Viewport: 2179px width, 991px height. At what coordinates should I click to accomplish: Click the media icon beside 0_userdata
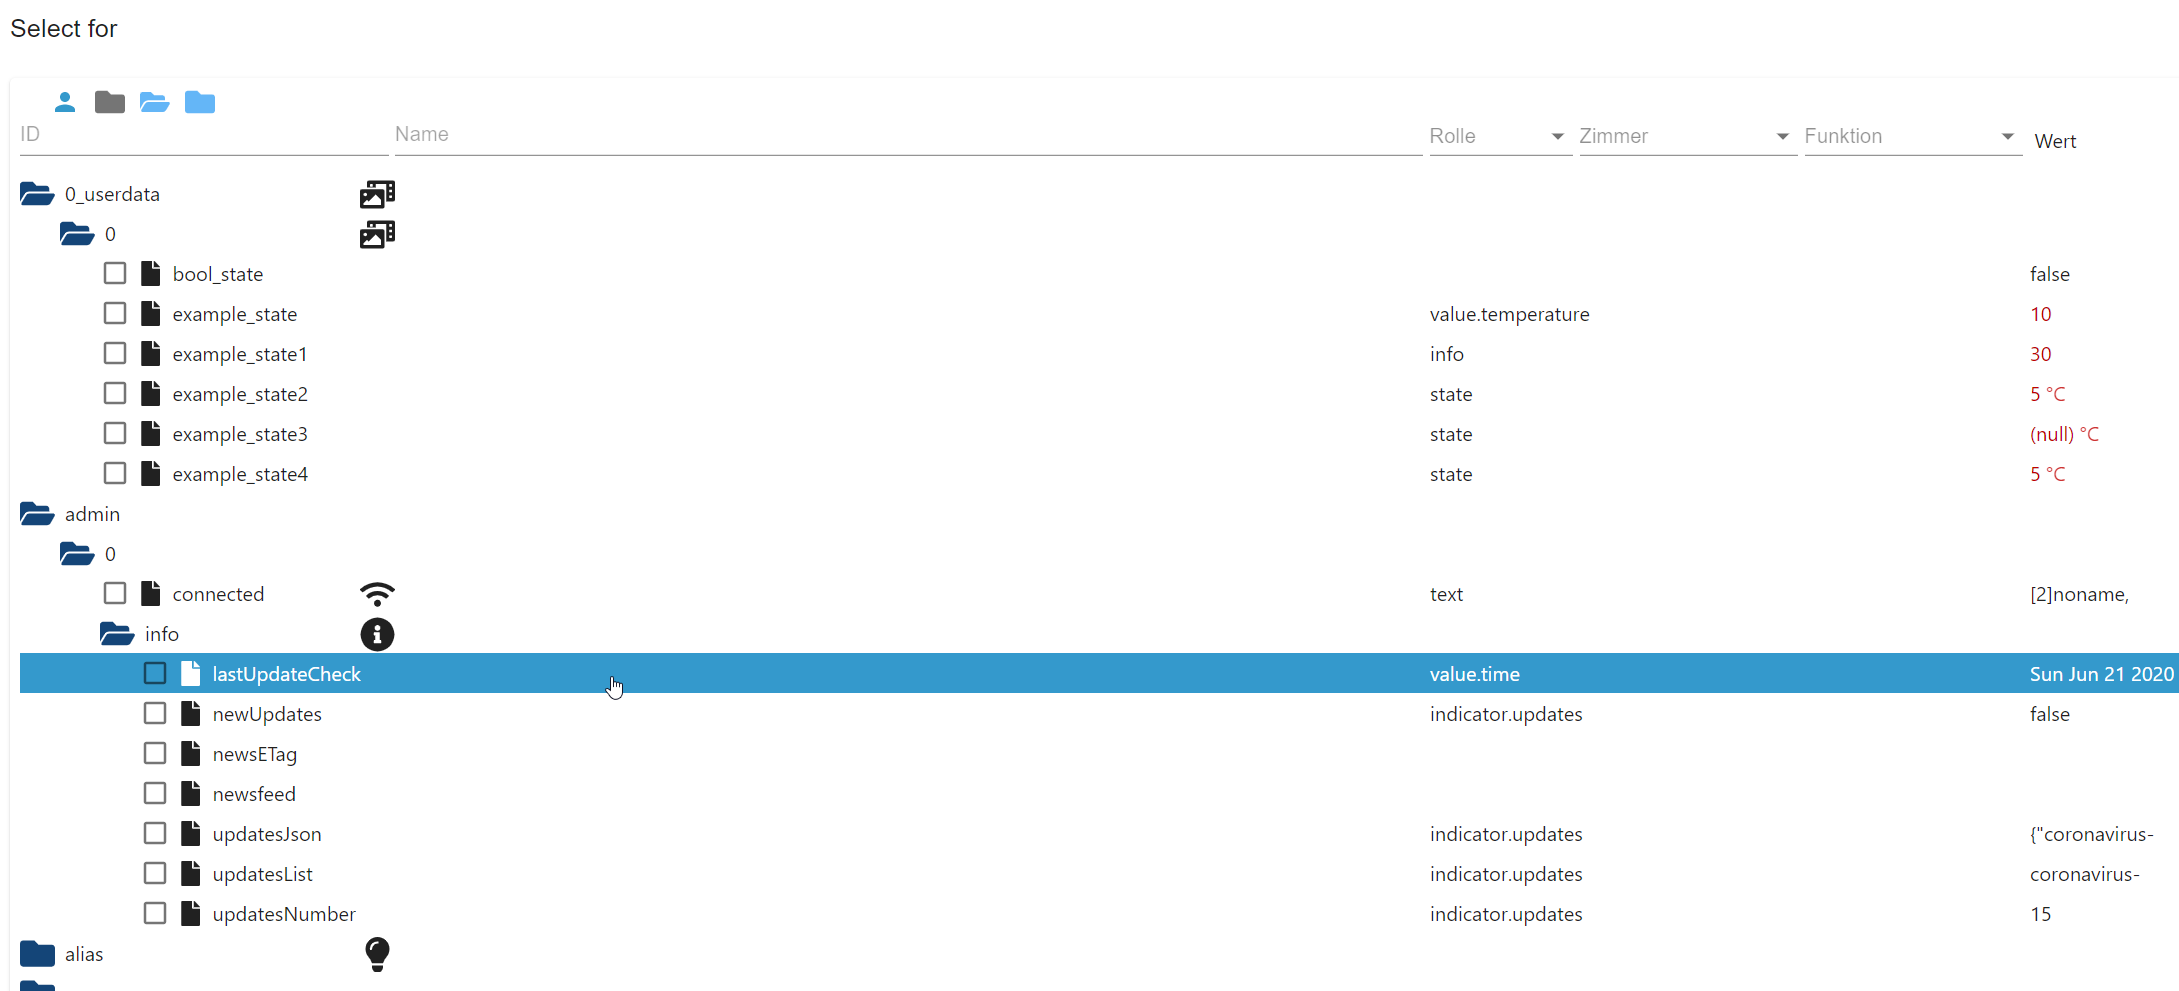click(x=377, y=194)
